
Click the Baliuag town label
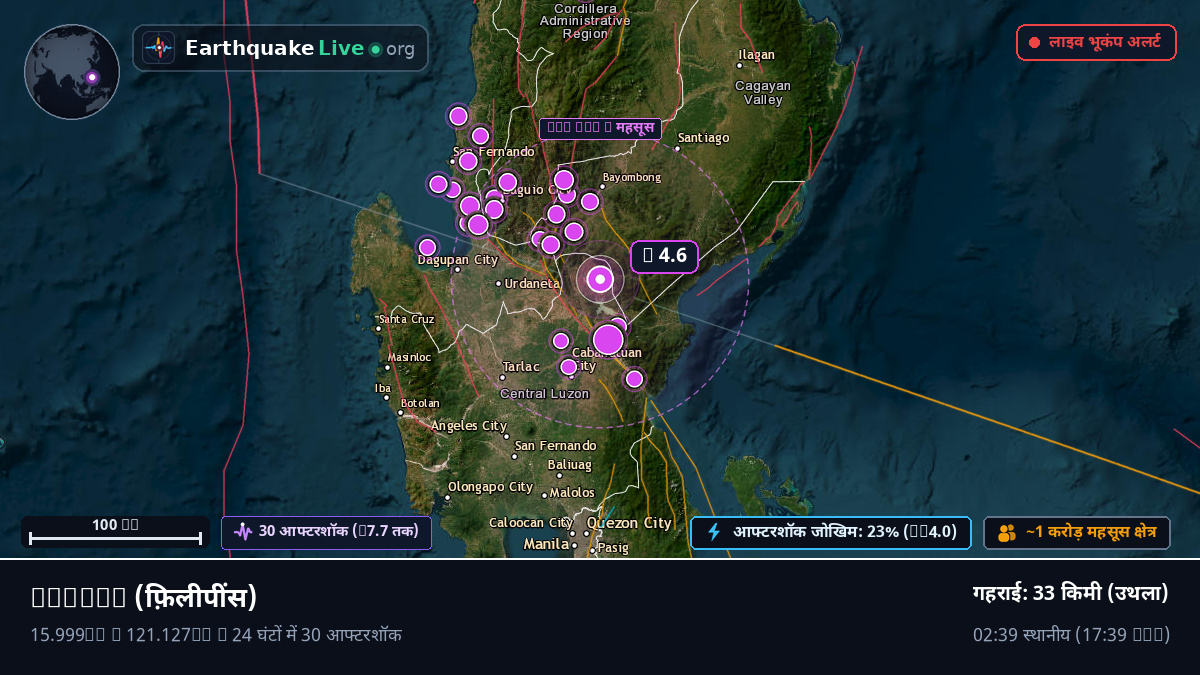[x=570, y=465]
